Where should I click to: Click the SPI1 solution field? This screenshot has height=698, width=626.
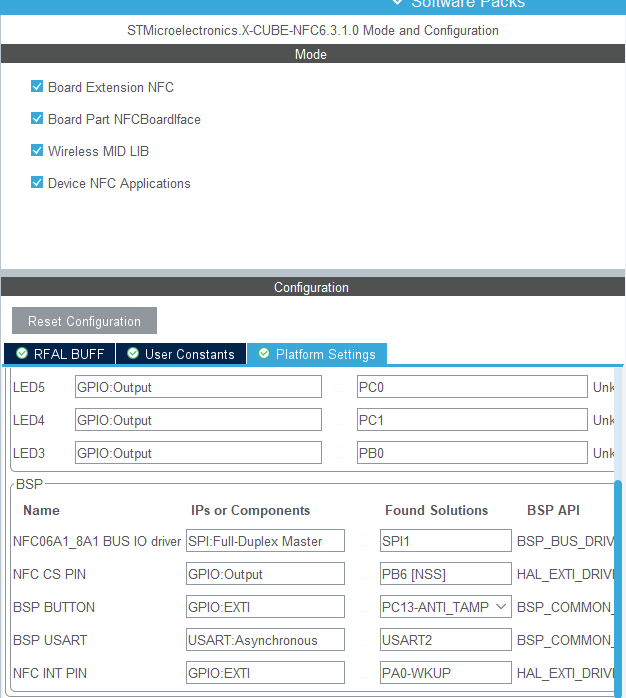pos(446,541)
